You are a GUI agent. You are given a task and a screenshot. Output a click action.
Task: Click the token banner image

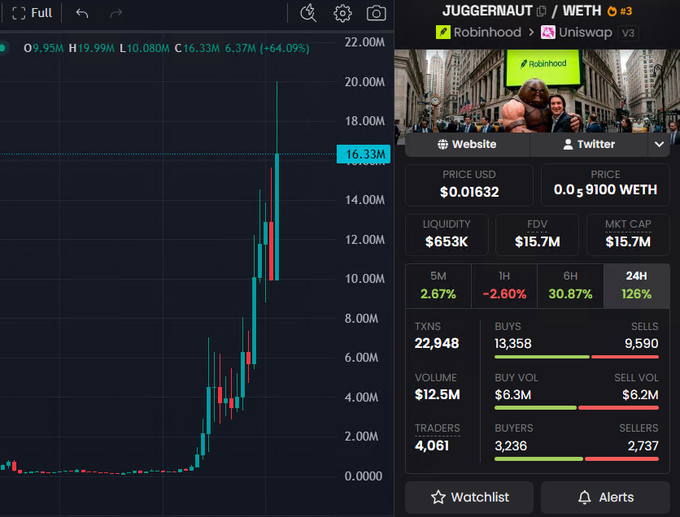click(537, 91)
